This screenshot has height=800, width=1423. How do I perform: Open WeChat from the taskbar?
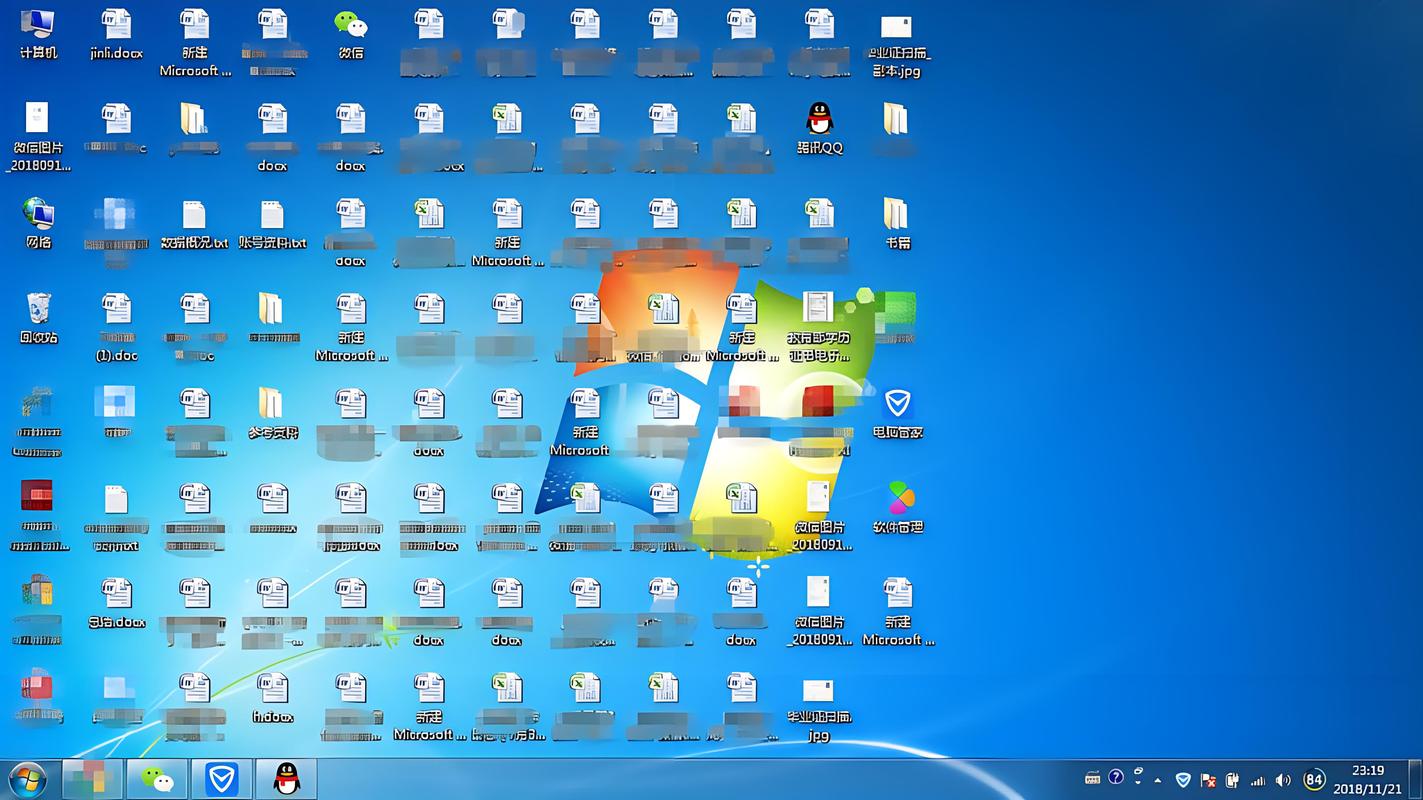click(x=157, y=778)
